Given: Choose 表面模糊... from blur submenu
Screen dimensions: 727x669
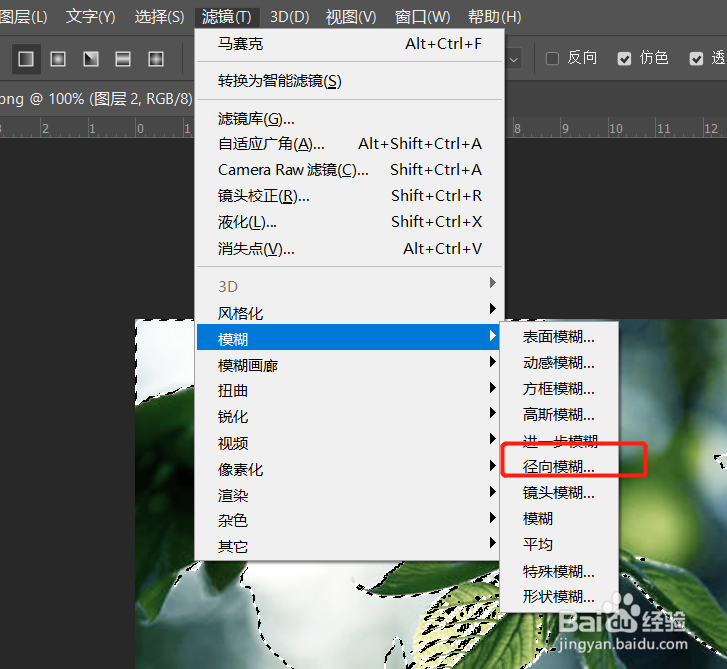Looking at the screenshot, I should (x=559, y=337).
